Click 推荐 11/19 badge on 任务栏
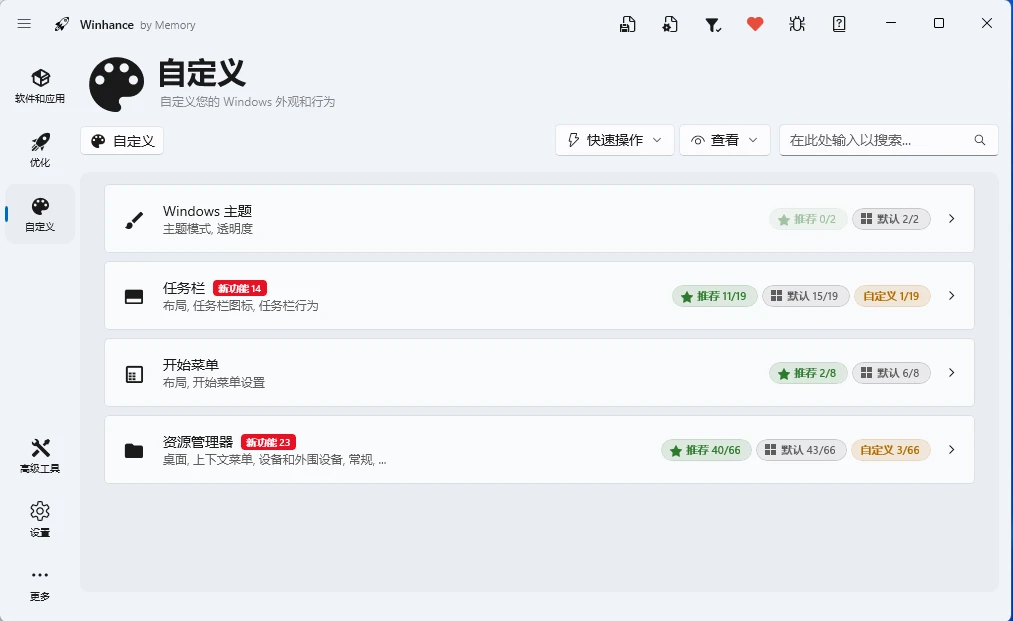The width and height of the screenshot is (1013, 621). point(715,296)
